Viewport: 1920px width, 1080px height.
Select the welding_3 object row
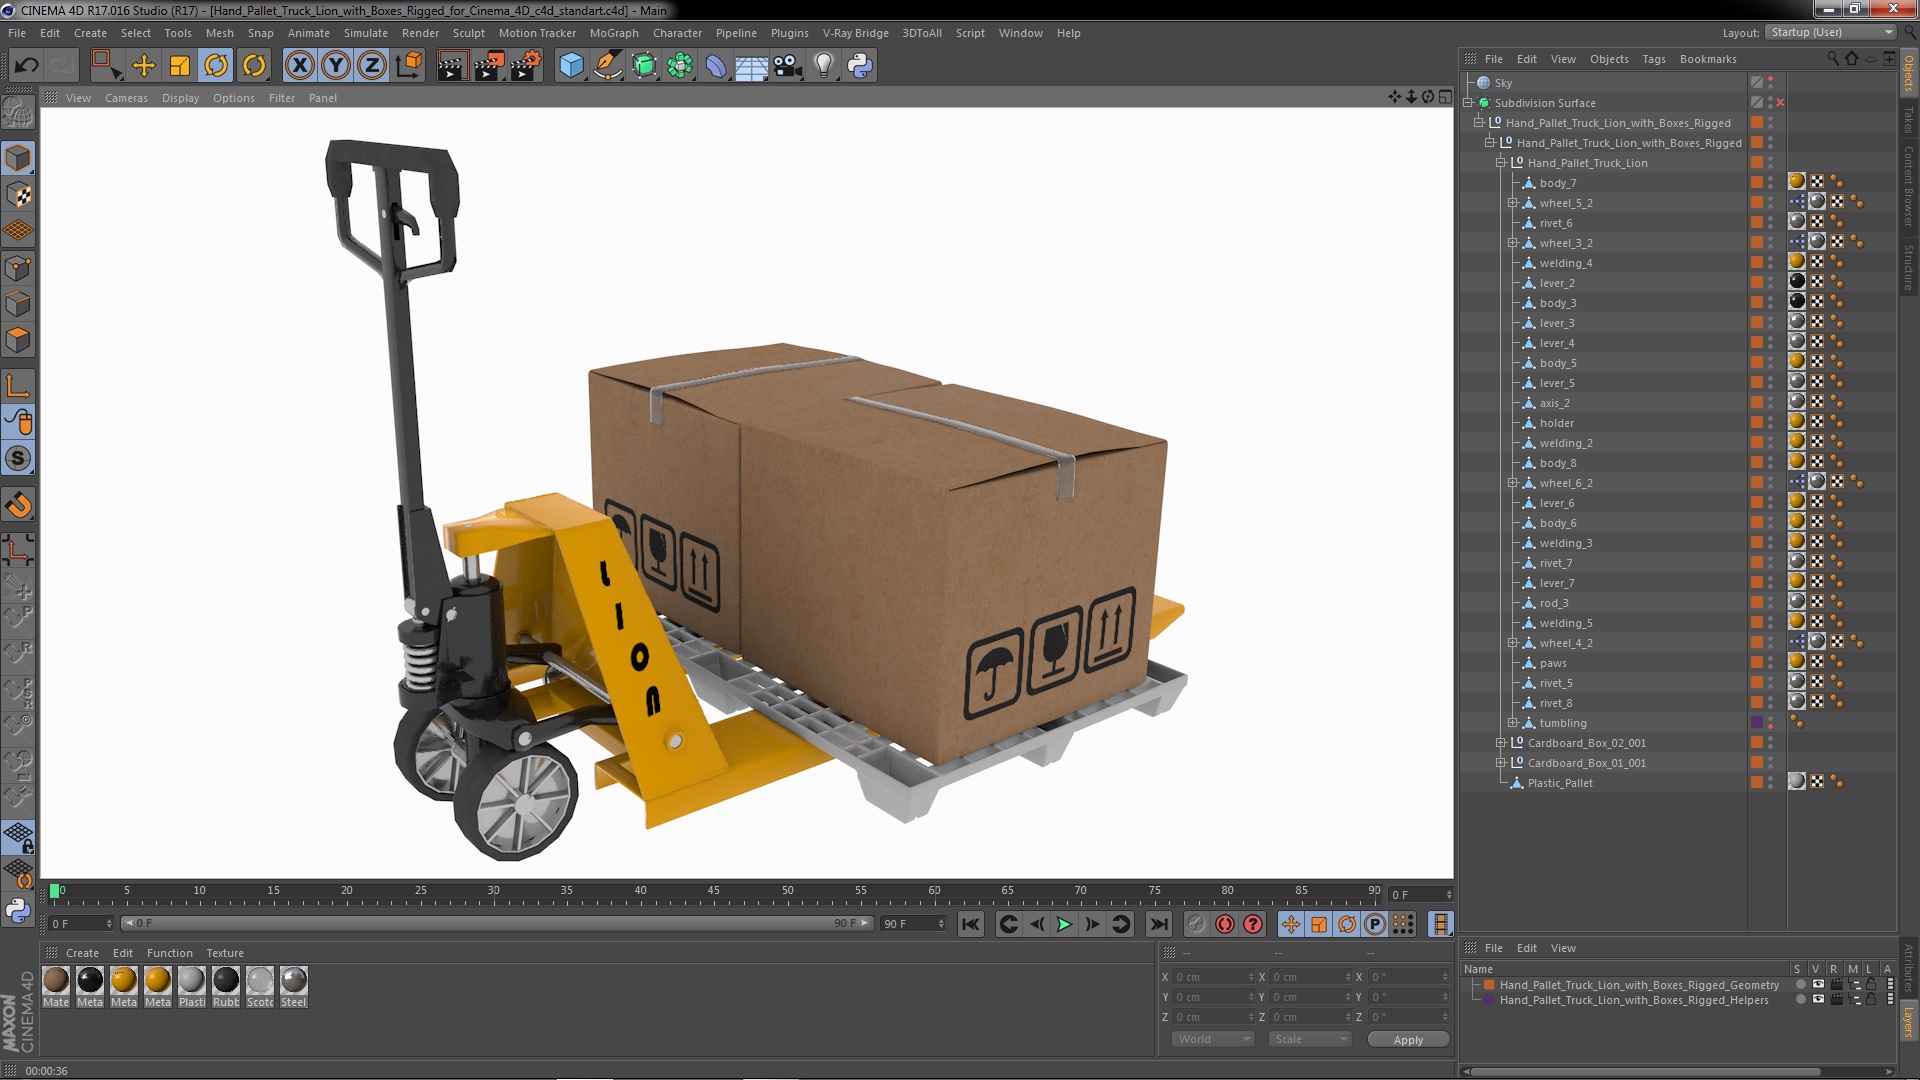tap(1565, 543)
